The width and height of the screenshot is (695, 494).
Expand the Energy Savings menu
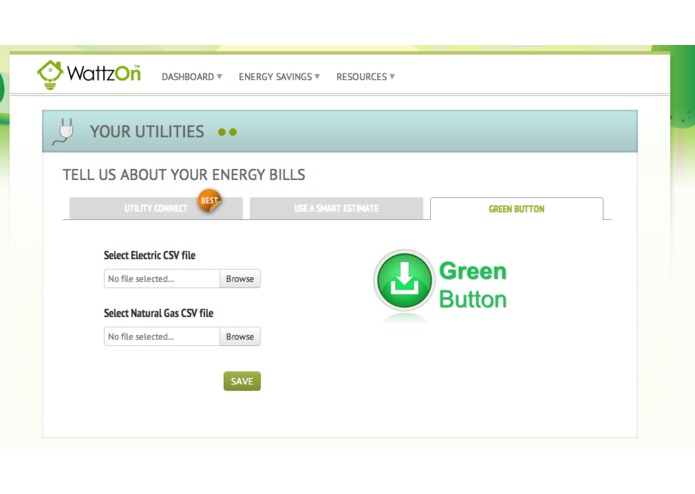279,77
